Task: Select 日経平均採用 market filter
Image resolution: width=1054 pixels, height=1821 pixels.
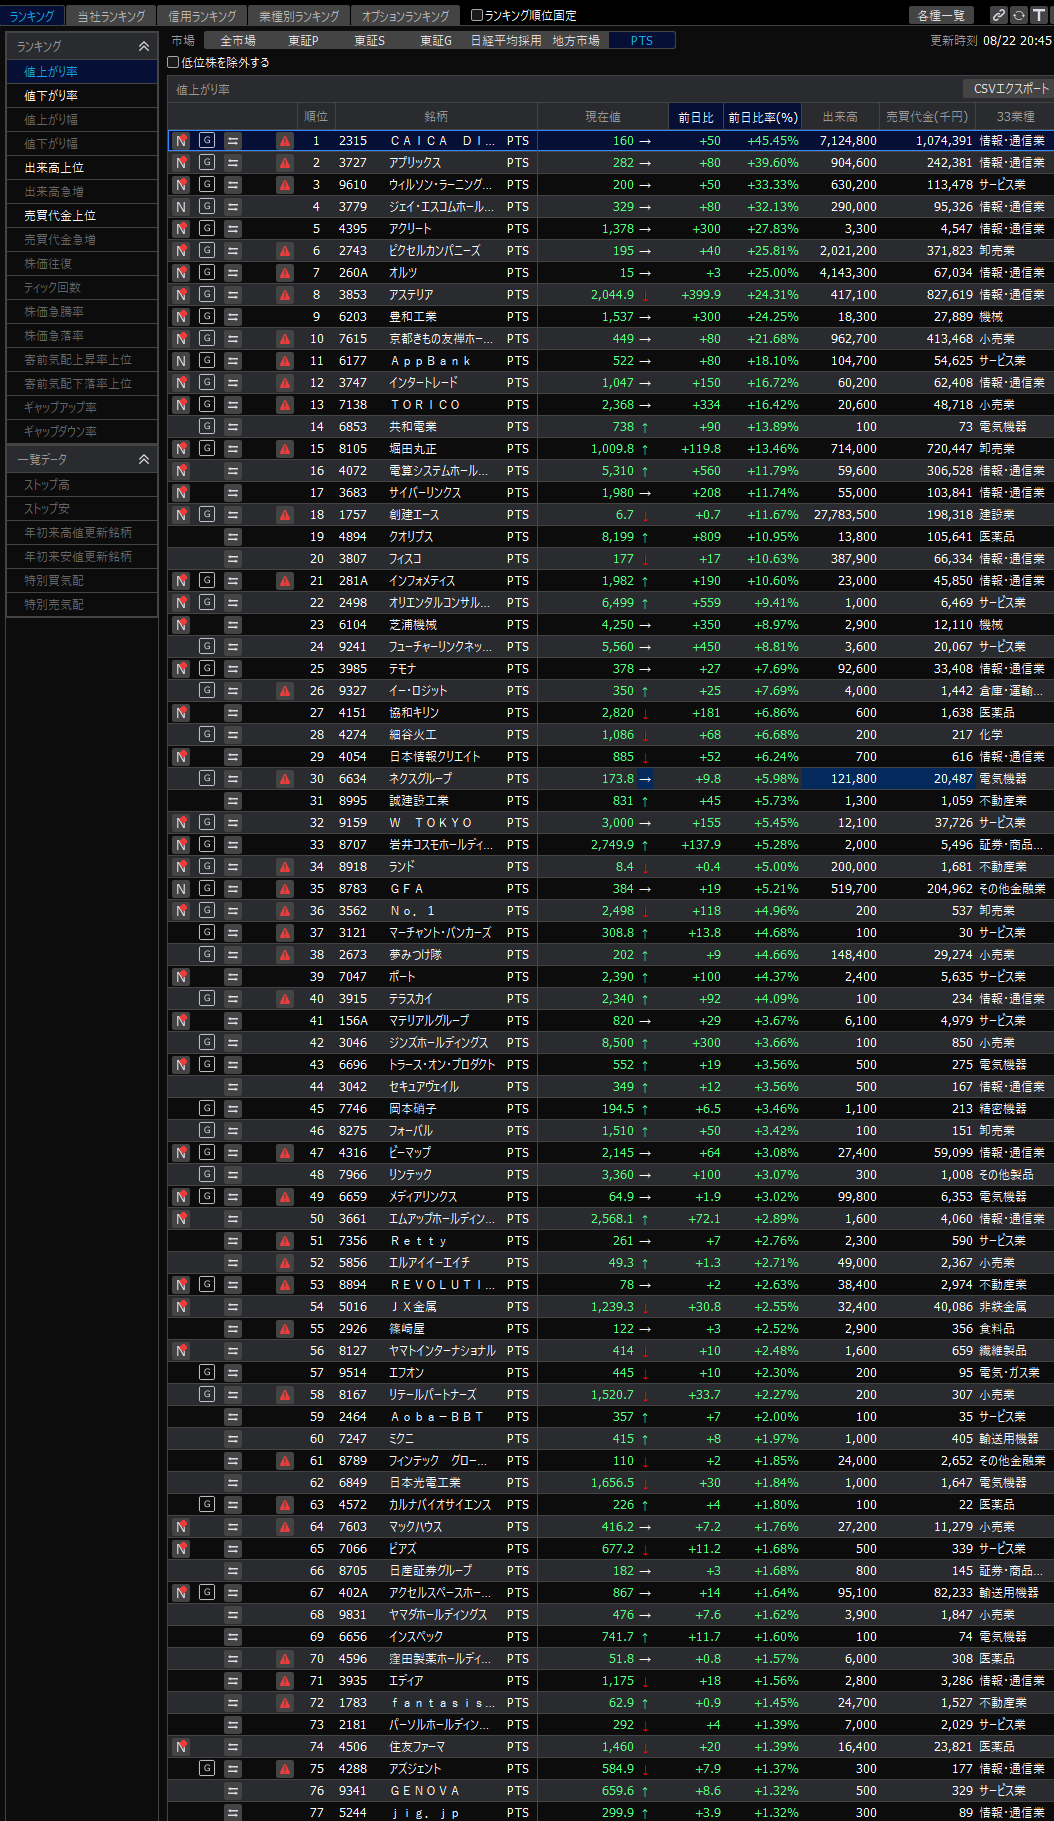Action: pyautogui.click(x=506, y=41)
